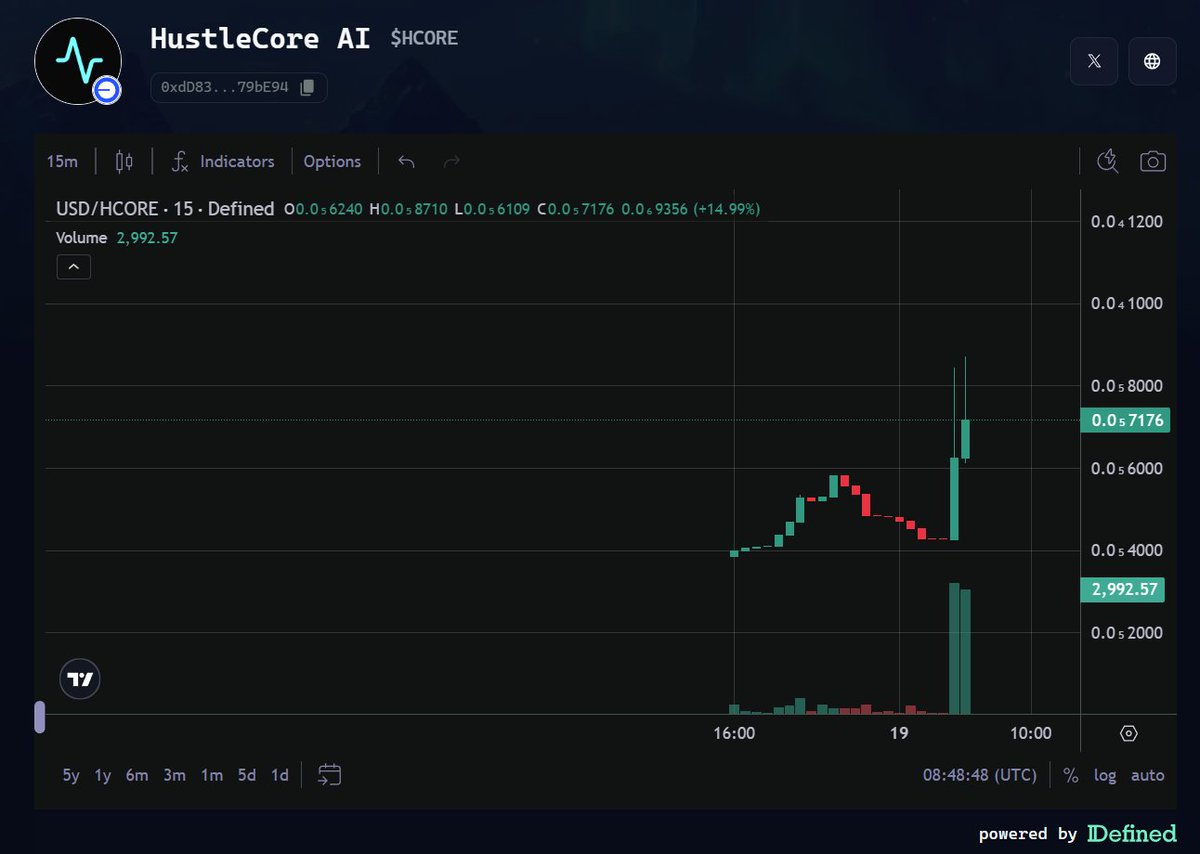Click the HustleCore AI name heading

point(260,39)
